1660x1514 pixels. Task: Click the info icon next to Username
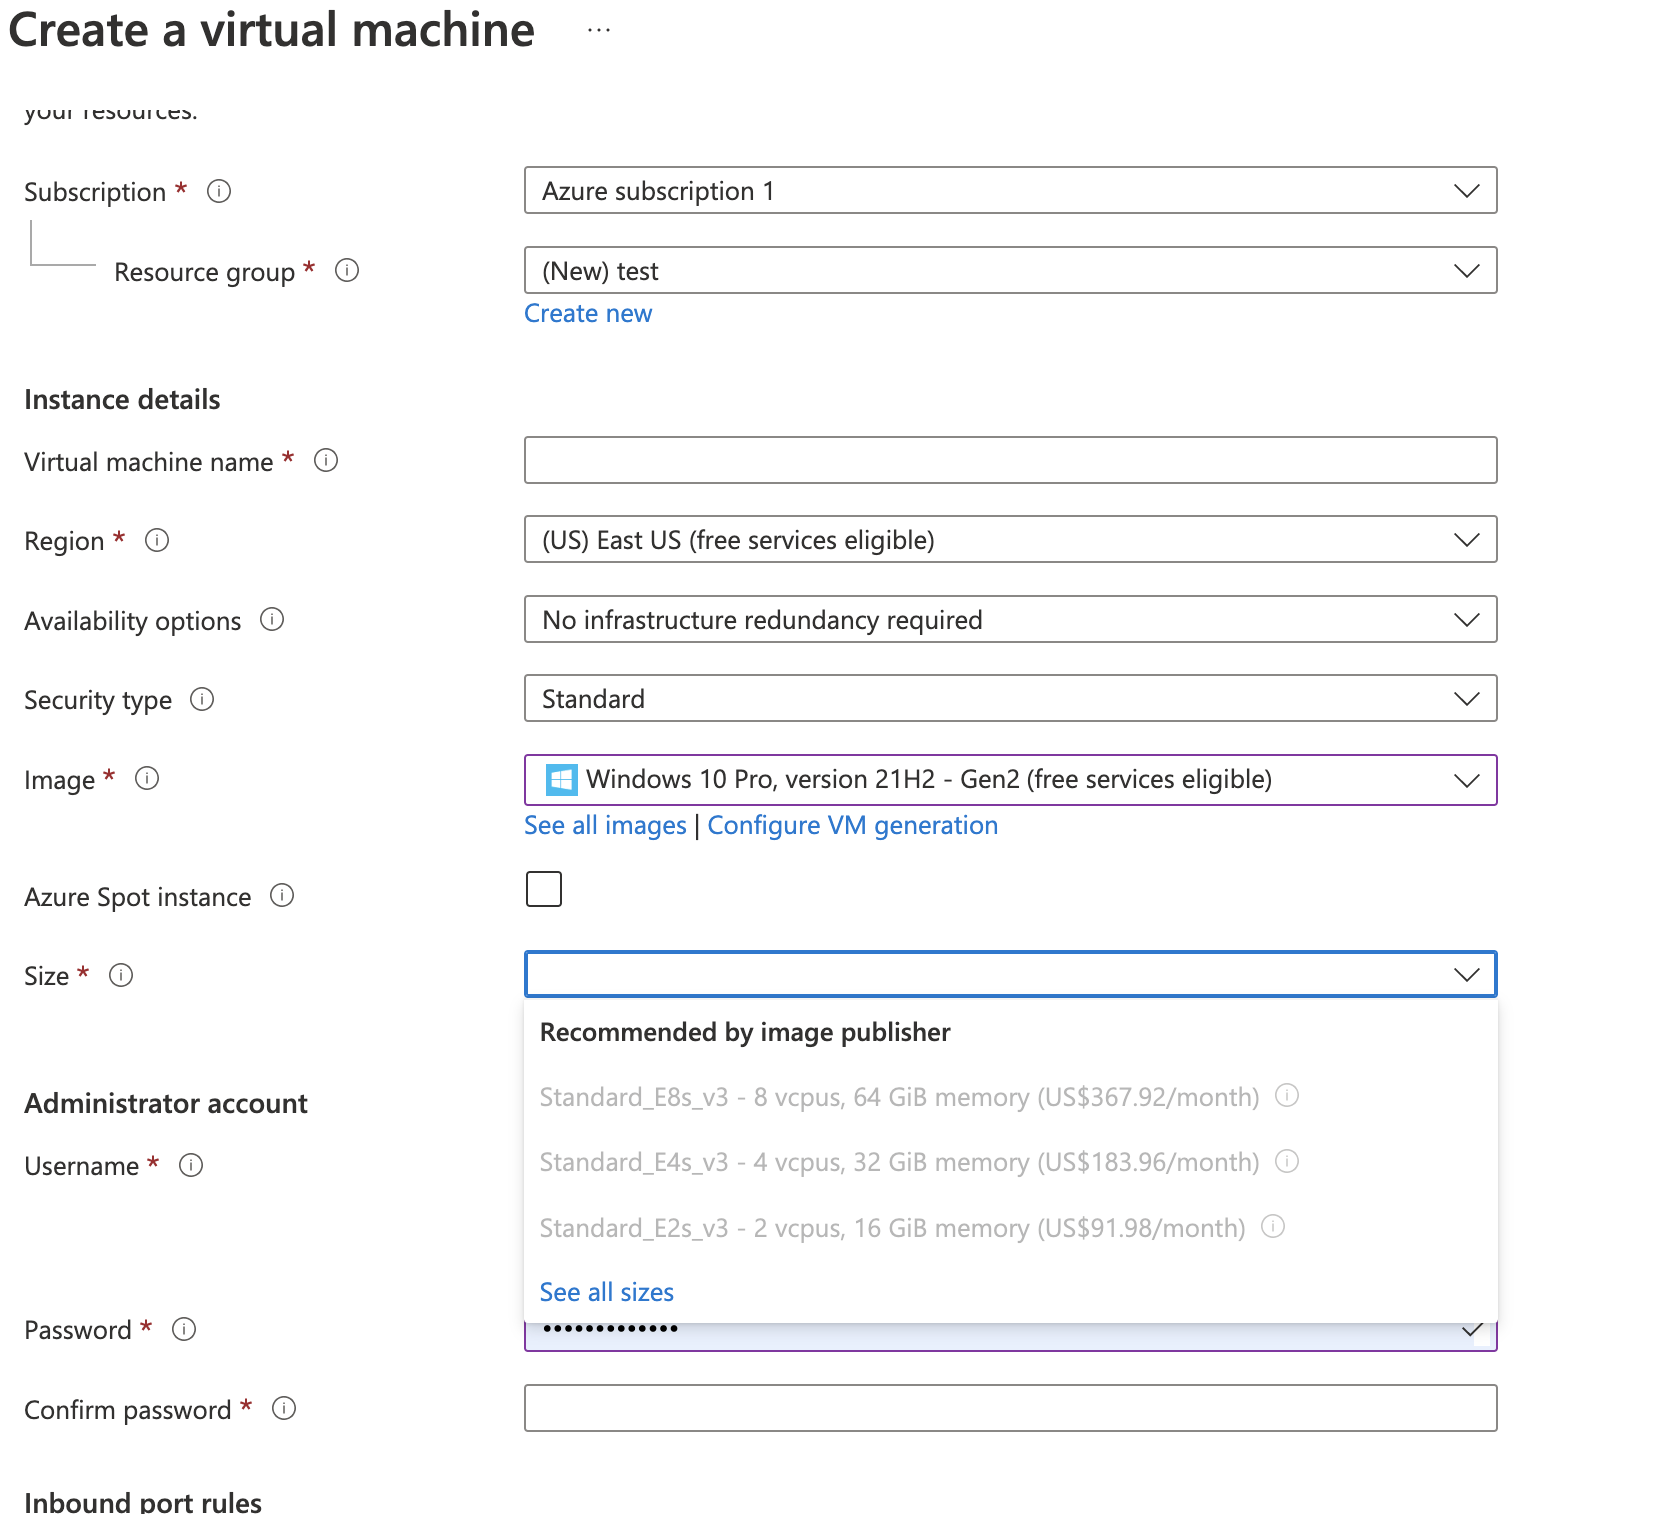pyautogui.click(x=191, y=1165)
